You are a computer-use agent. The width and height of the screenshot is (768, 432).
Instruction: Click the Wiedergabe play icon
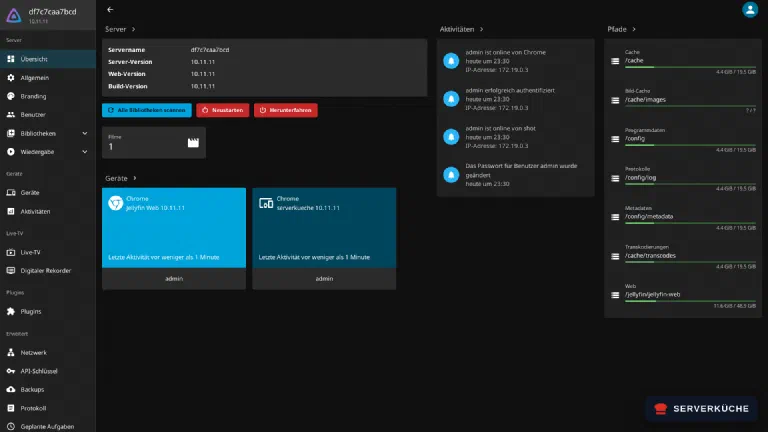11,152
